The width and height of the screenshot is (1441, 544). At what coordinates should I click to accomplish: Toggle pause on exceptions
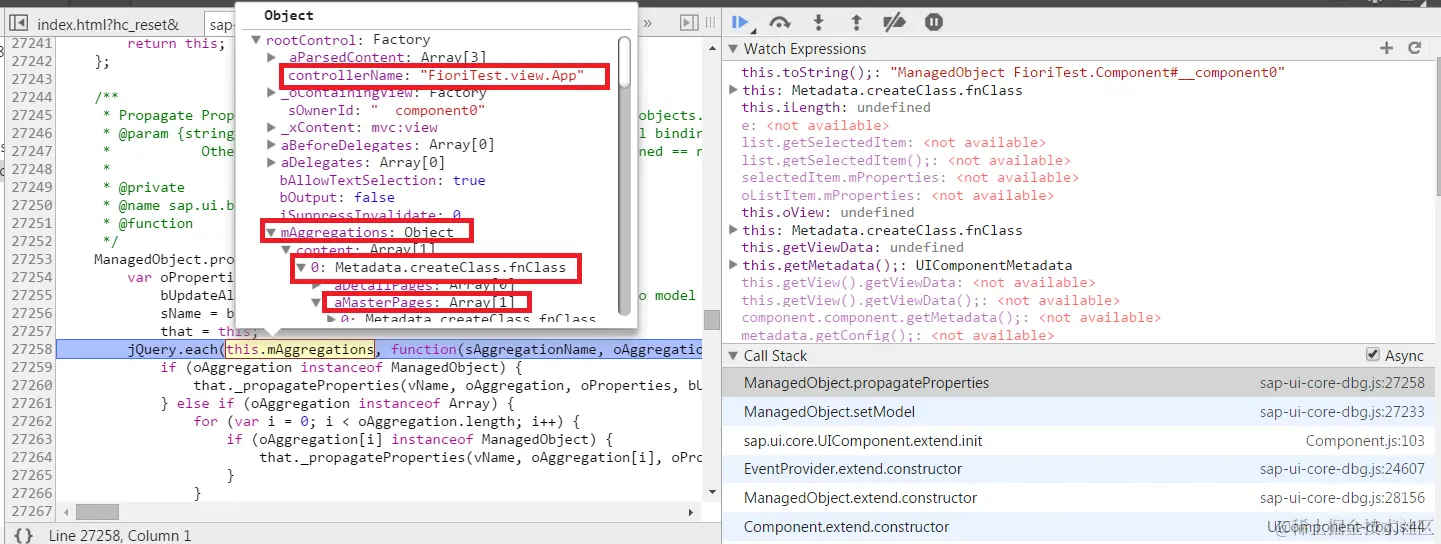pos(933,22)
